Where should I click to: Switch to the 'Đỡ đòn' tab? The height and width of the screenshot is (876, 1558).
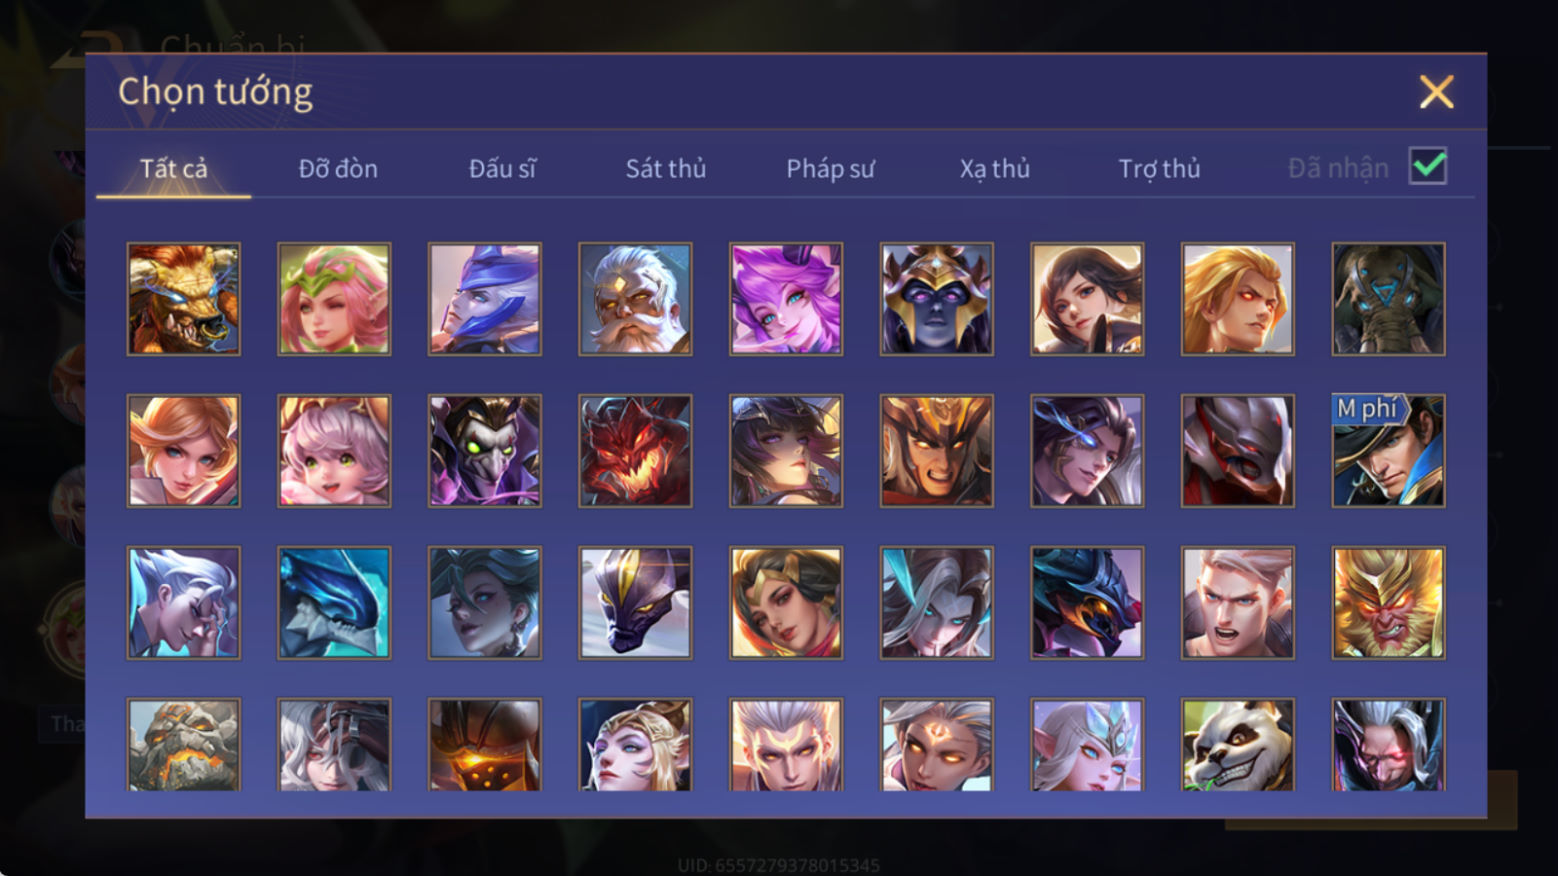[x=338, y=168]
